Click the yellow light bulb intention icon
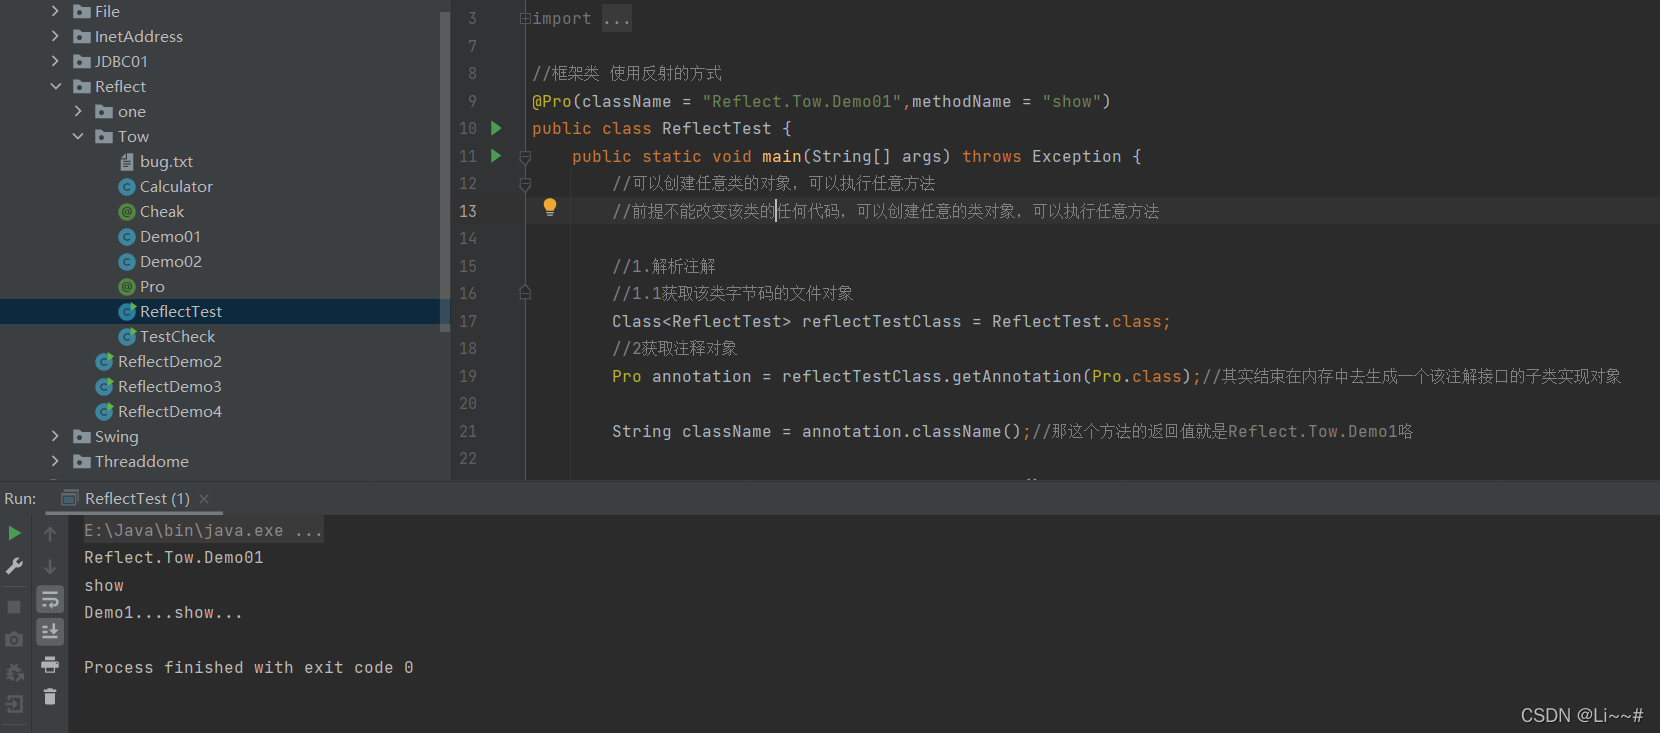This screenshot has height=733, width=1660. [x=549, y=207]
